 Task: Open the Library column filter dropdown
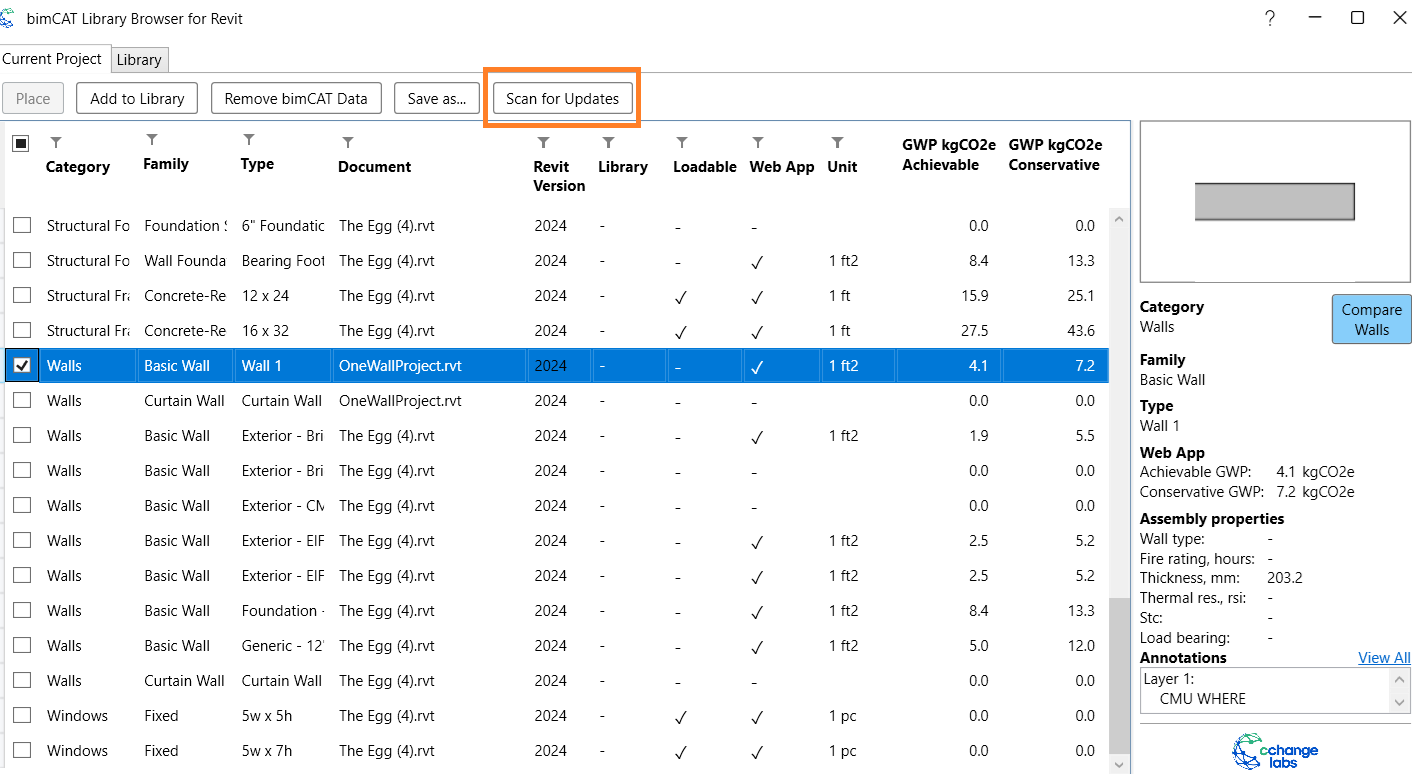(608, 142)
